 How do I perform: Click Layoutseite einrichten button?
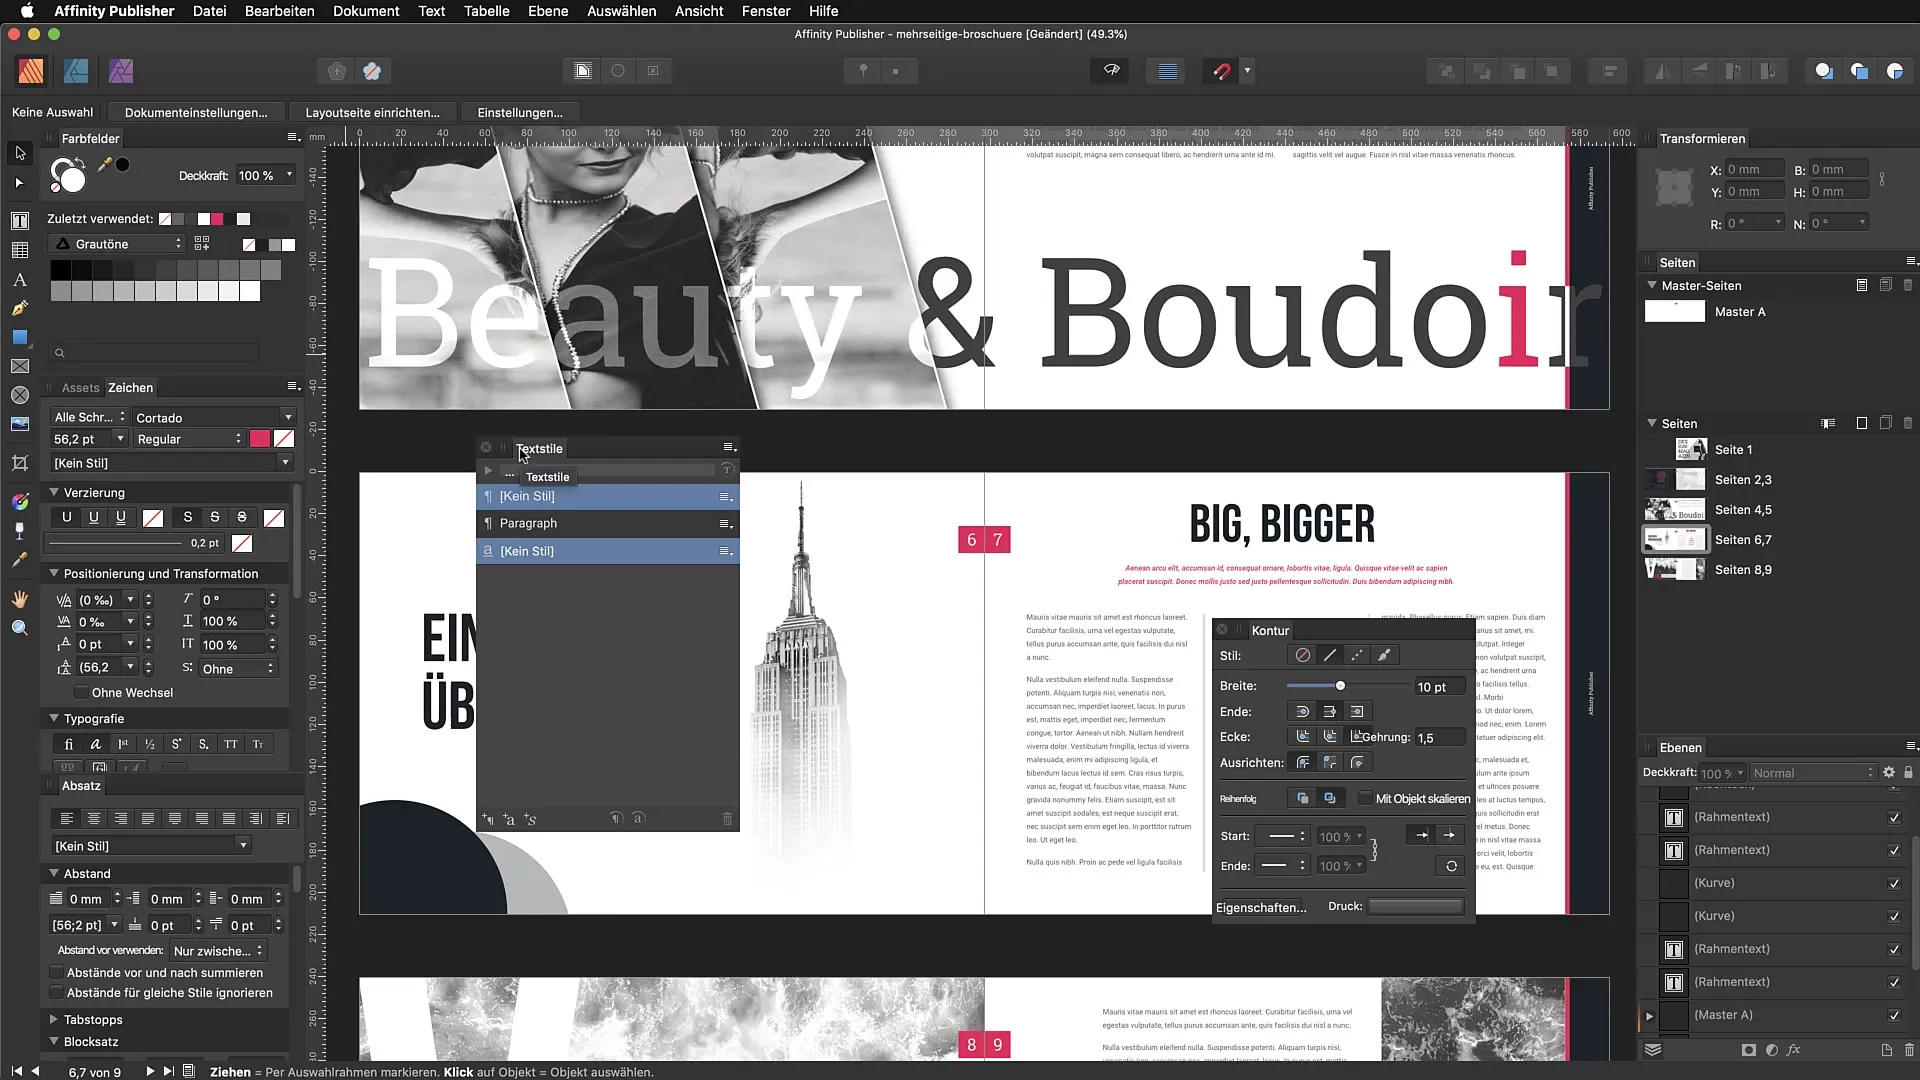click(372, 112)
